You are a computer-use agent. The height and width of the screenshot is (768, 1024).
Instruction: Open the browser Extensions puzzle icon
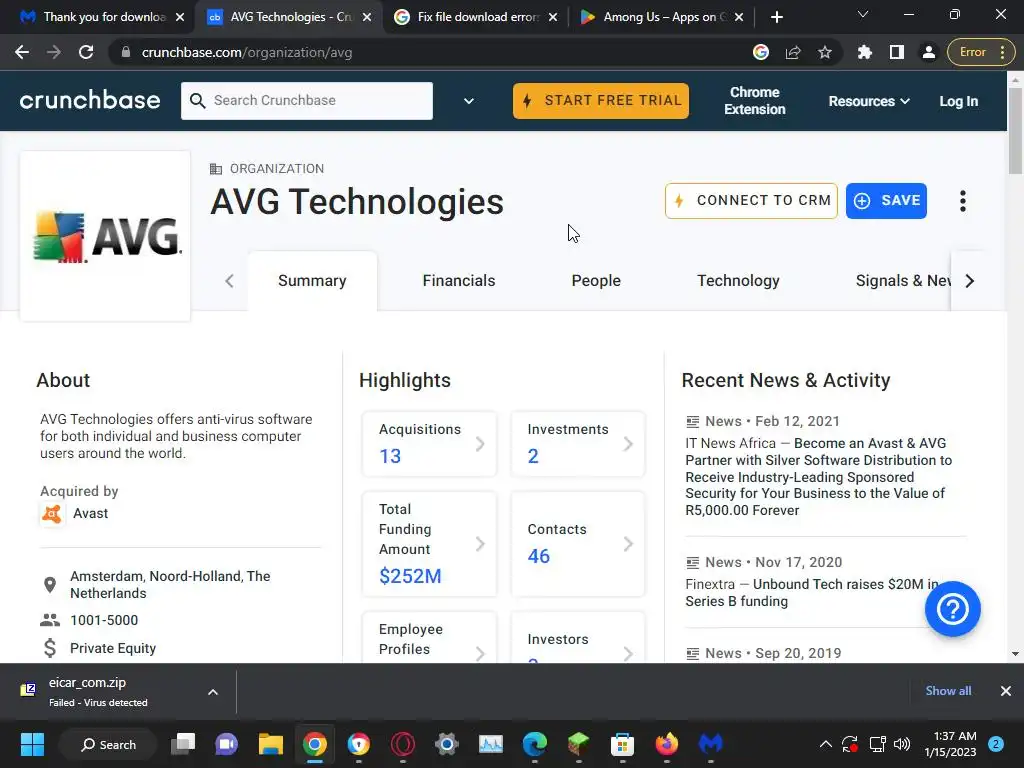[865, 52]
